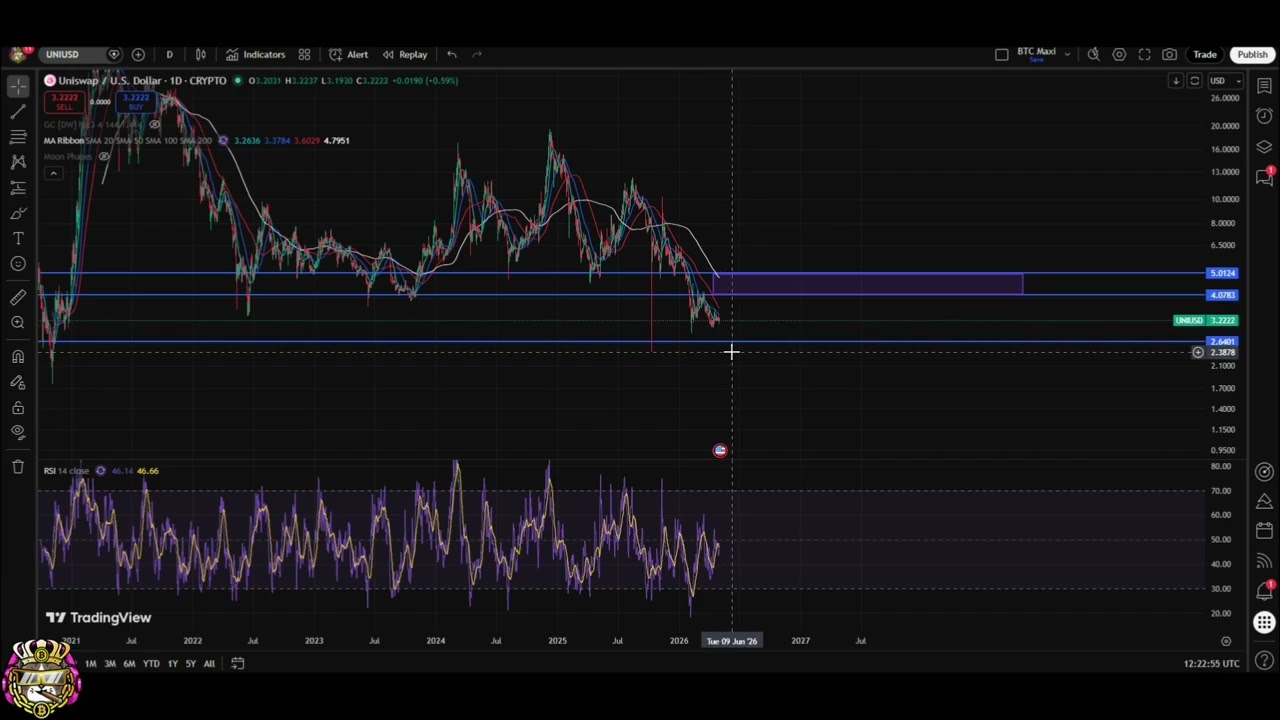Open the object tree layers panel
1280x720 pixels.
(x=1264, y=147)
